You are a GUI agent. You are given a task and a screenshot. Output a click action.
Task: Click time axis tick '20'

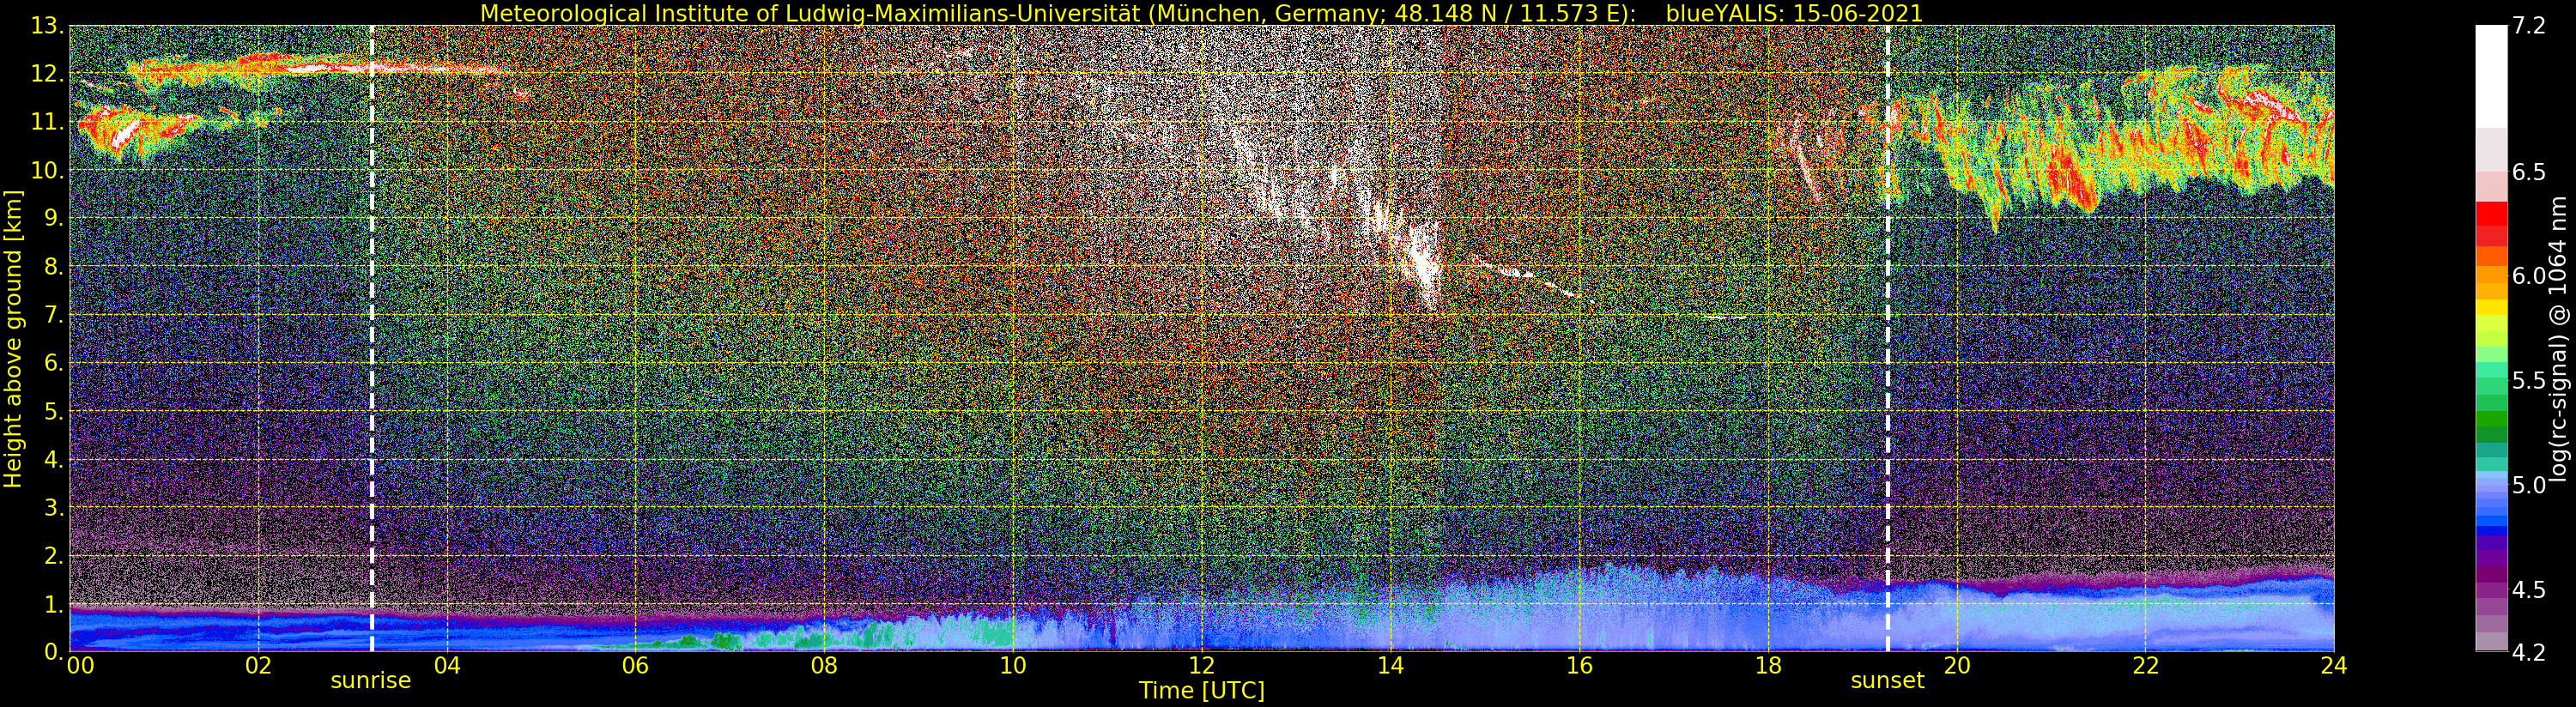click(x=1956, y=665)
